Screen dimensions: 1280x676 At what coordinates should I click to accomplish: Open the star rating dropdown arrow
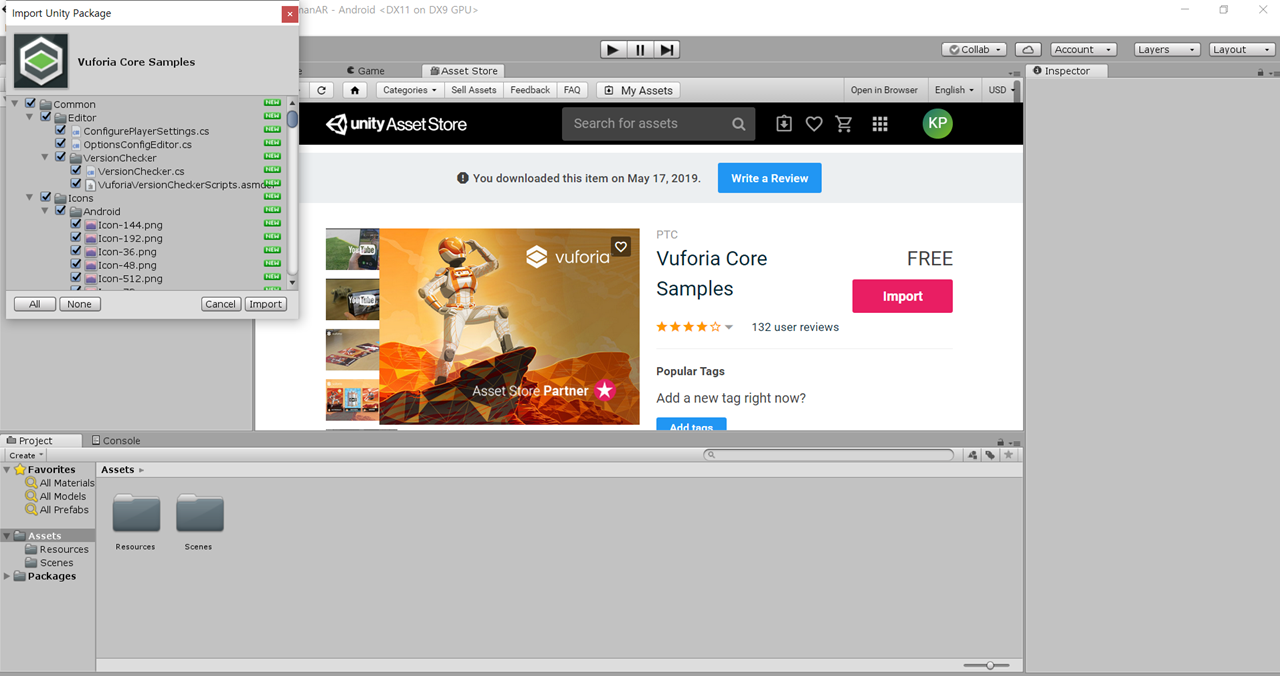(x=729, y=327)
